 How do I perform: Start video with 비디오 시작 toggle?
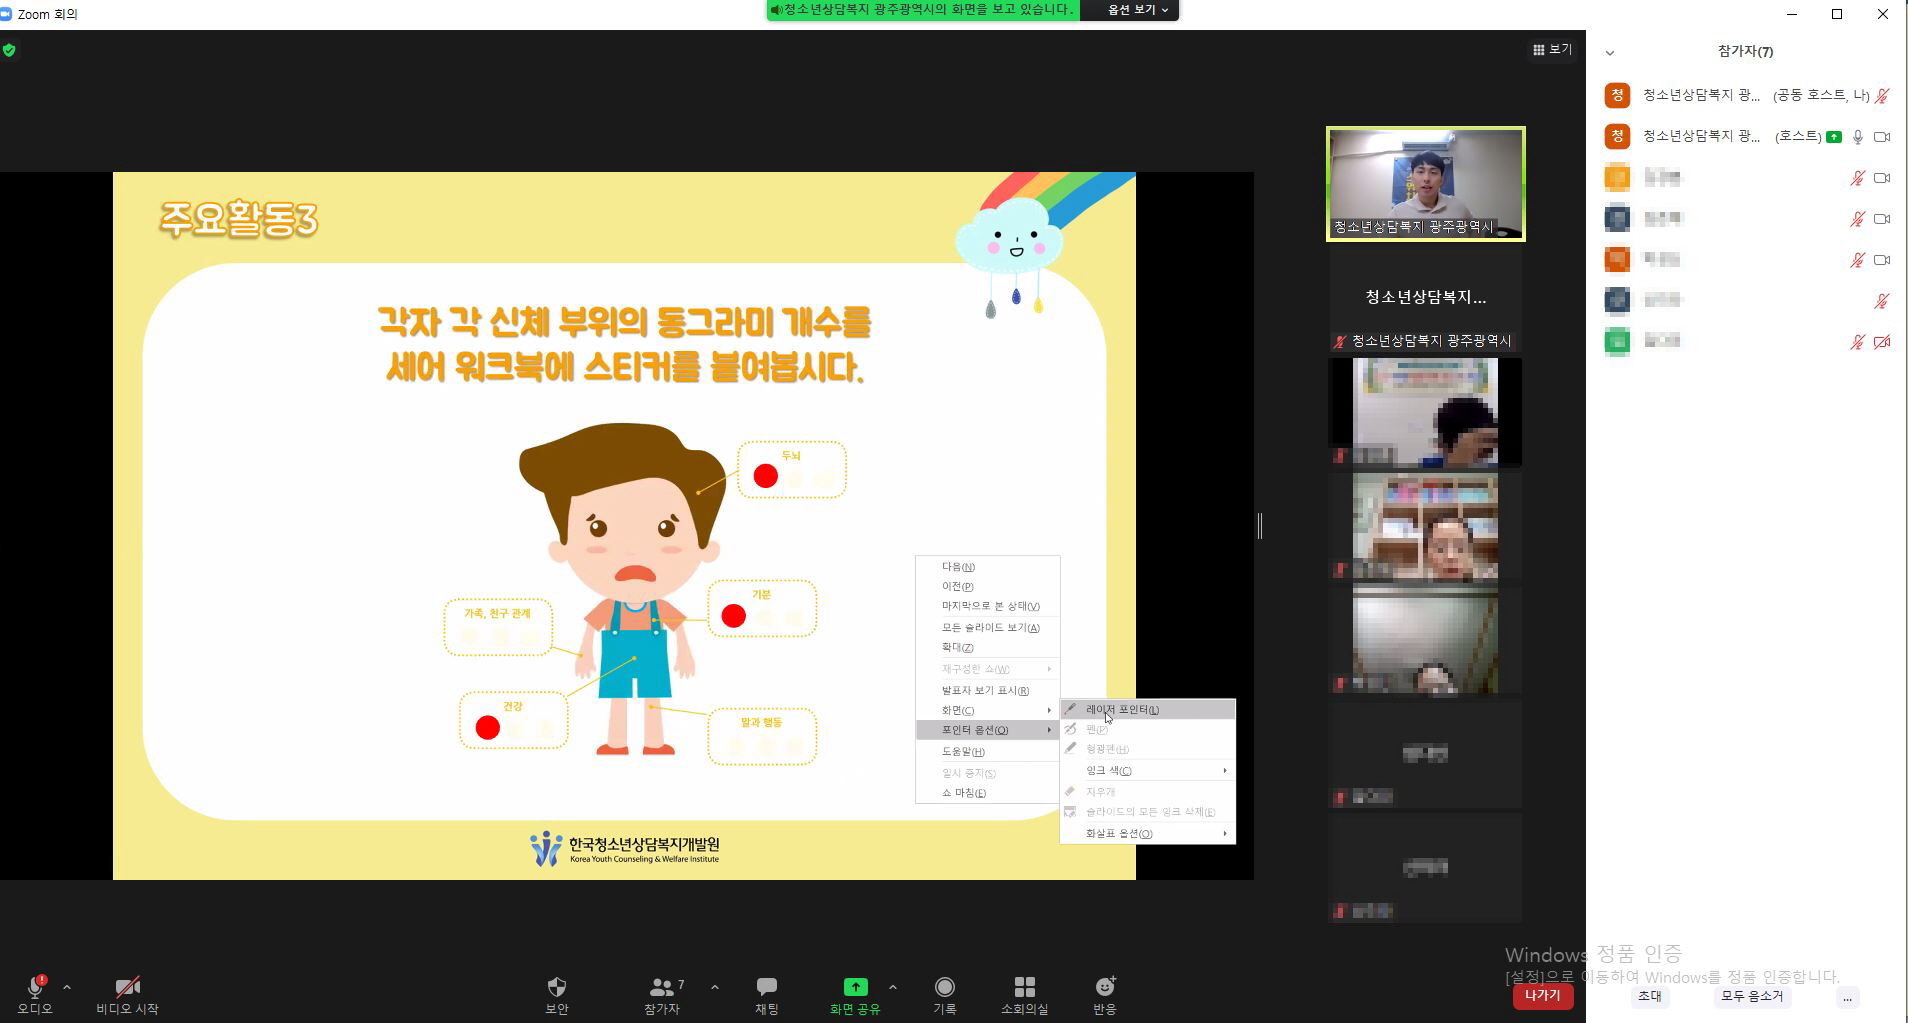click(127, 988)
